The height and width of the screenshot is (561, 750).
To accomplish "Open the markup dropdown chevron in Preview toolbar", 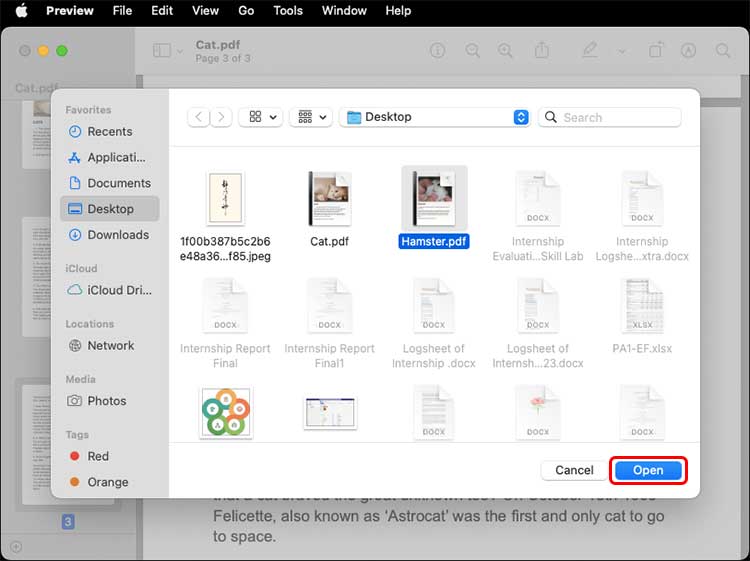I will (x=622, y=51).
